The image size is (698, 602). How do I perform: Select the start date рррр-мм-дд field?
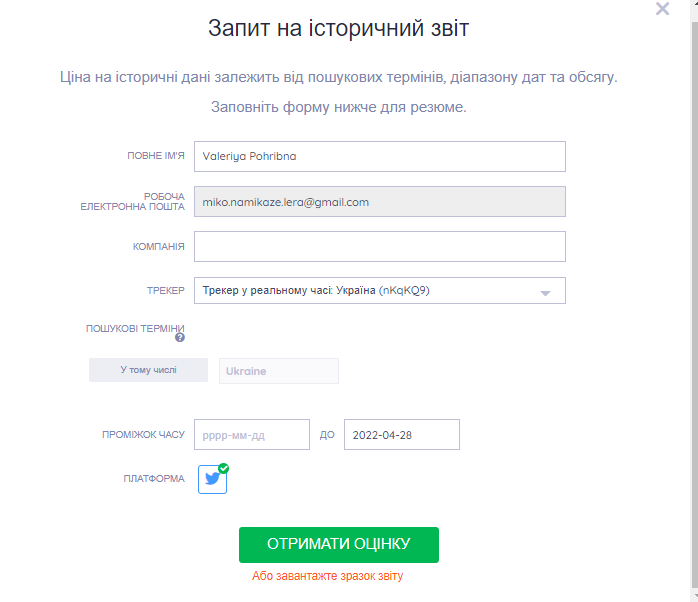click(x=252, y=435)
